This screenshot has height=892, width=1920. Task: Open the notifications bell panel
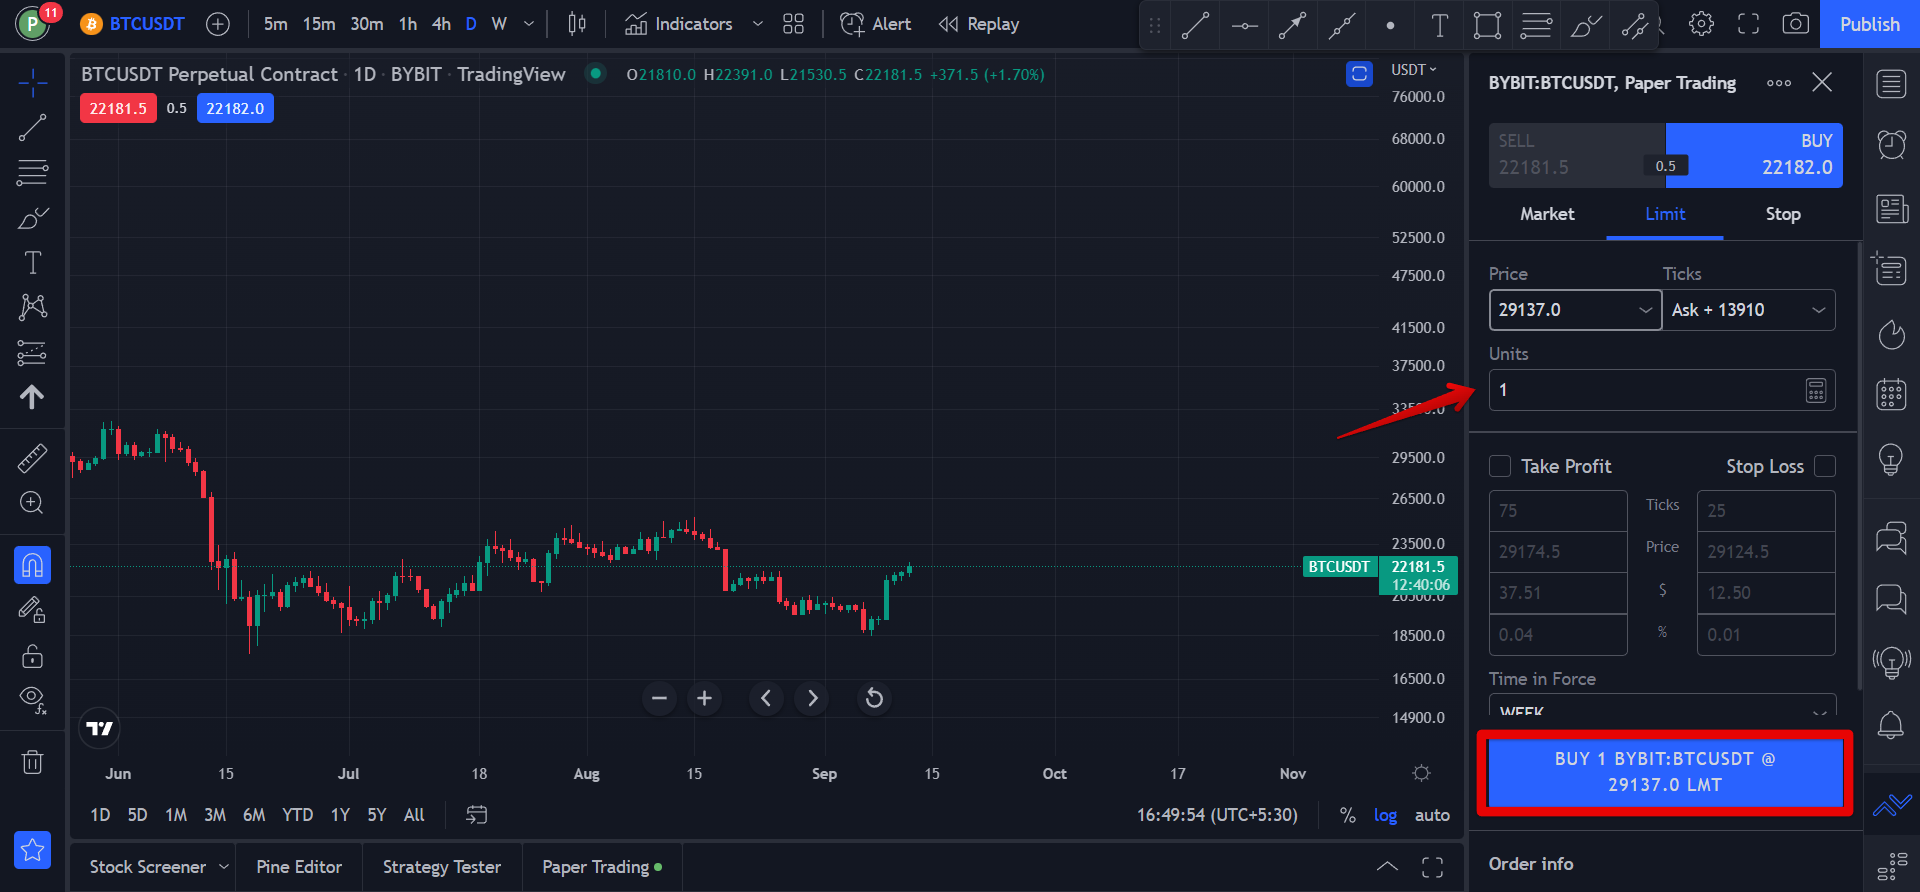1891,724
